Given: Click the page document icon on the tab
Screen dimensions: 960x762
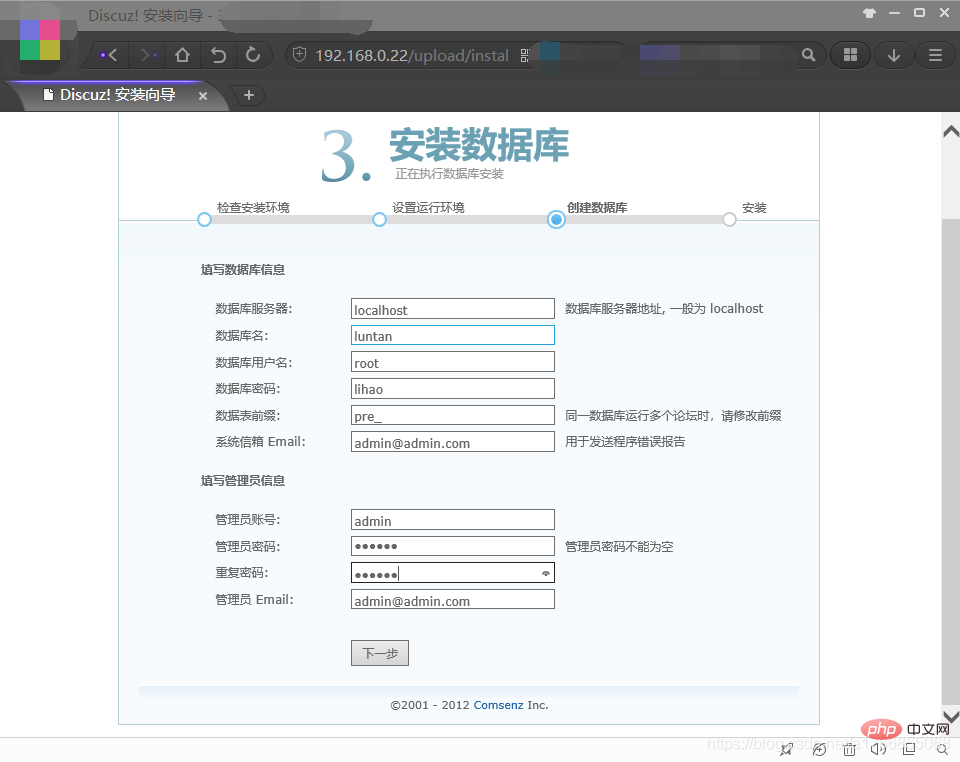Looking at the screenshot, I should click(48, 94).
